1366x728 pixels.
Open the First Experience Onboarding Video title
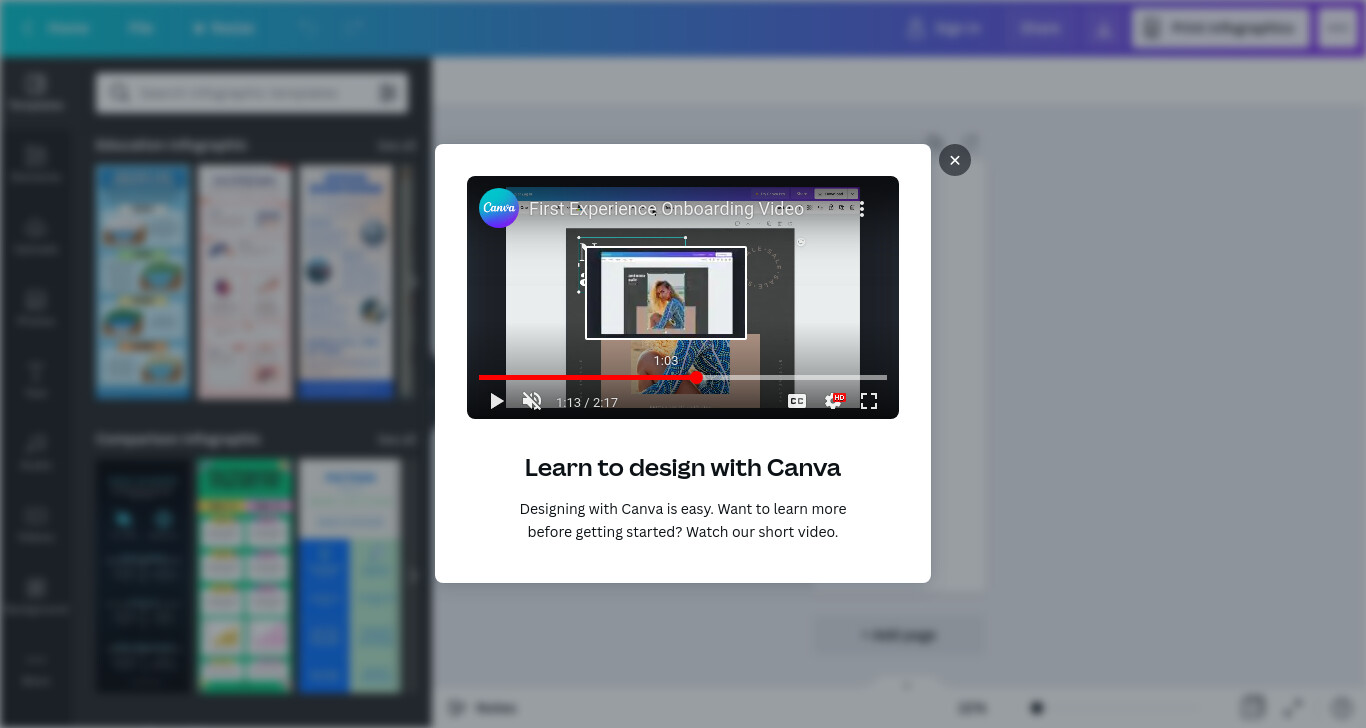tap(666, 209)
